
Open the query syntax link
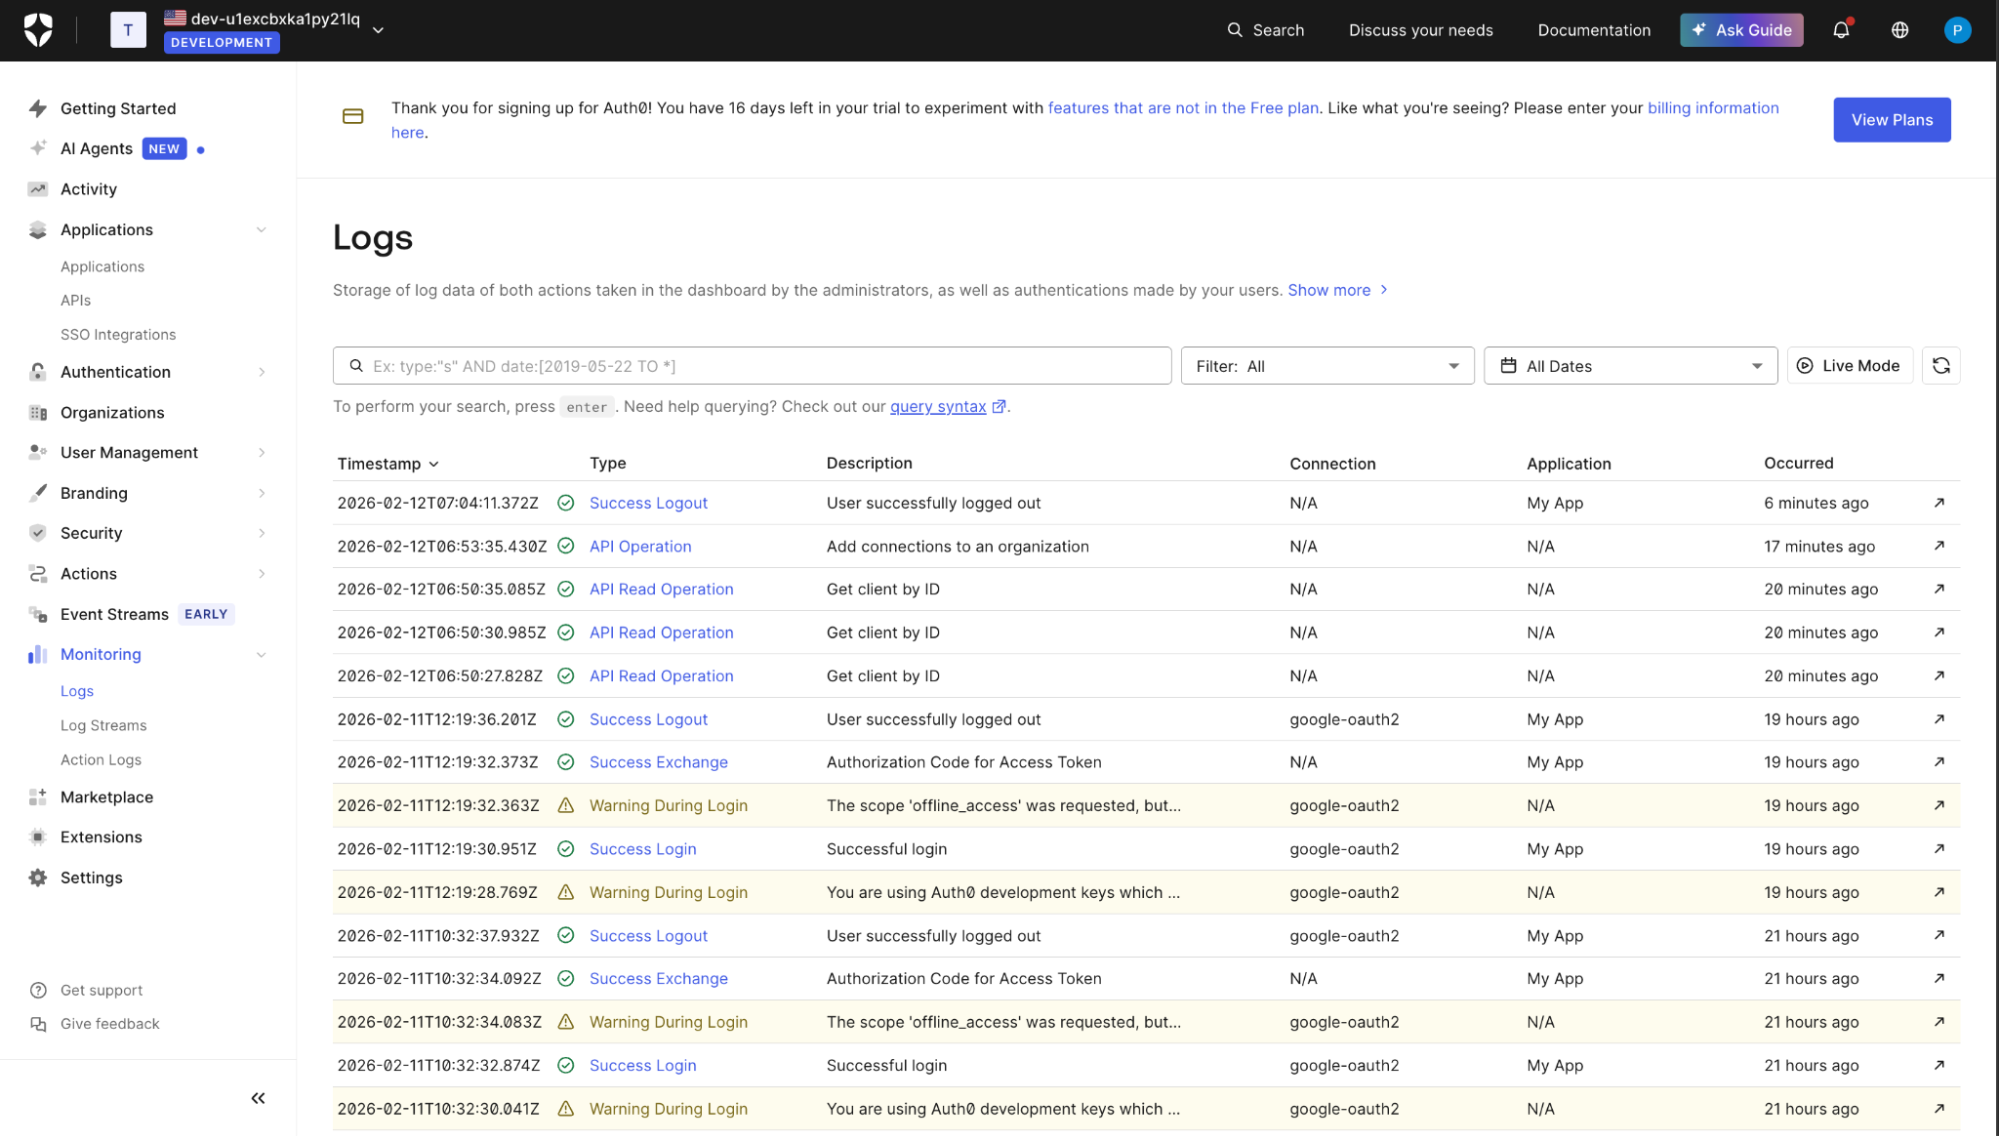(937, 407)
